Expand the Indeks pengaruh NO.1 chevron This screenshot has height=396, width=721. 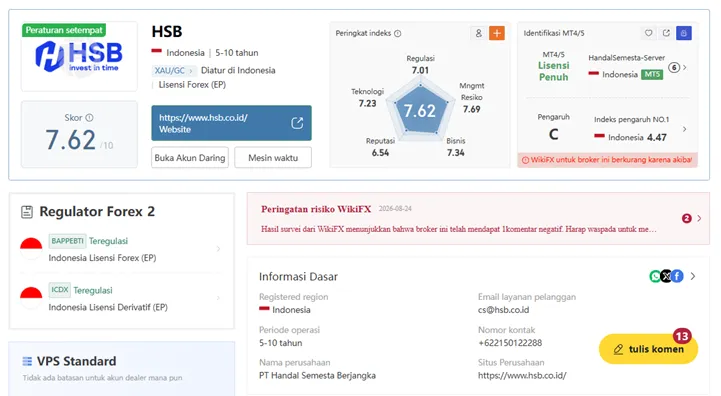click(x=685, y=129)
